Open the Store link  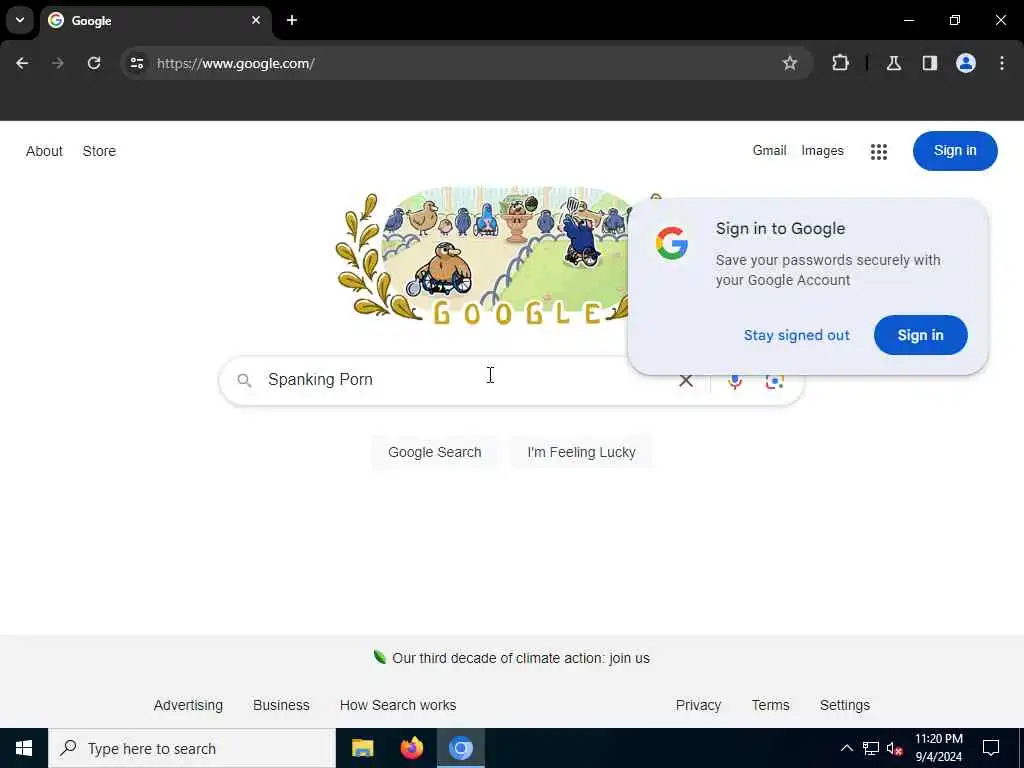pyautogui.click(x=99, y=151)
